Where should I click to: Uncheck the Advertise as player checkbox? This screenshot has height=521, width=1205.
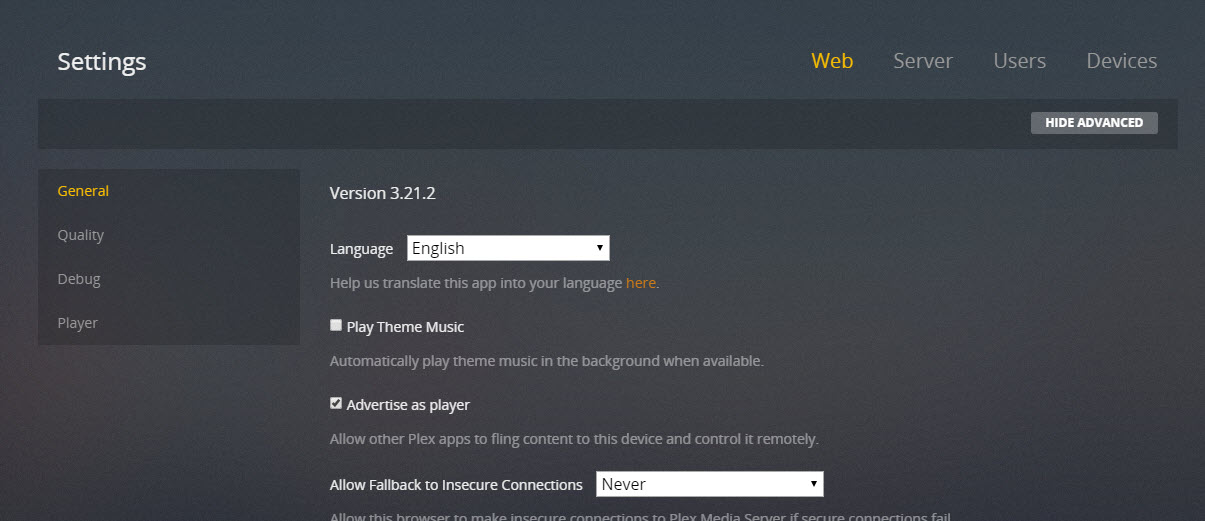(x=336, y=404)
